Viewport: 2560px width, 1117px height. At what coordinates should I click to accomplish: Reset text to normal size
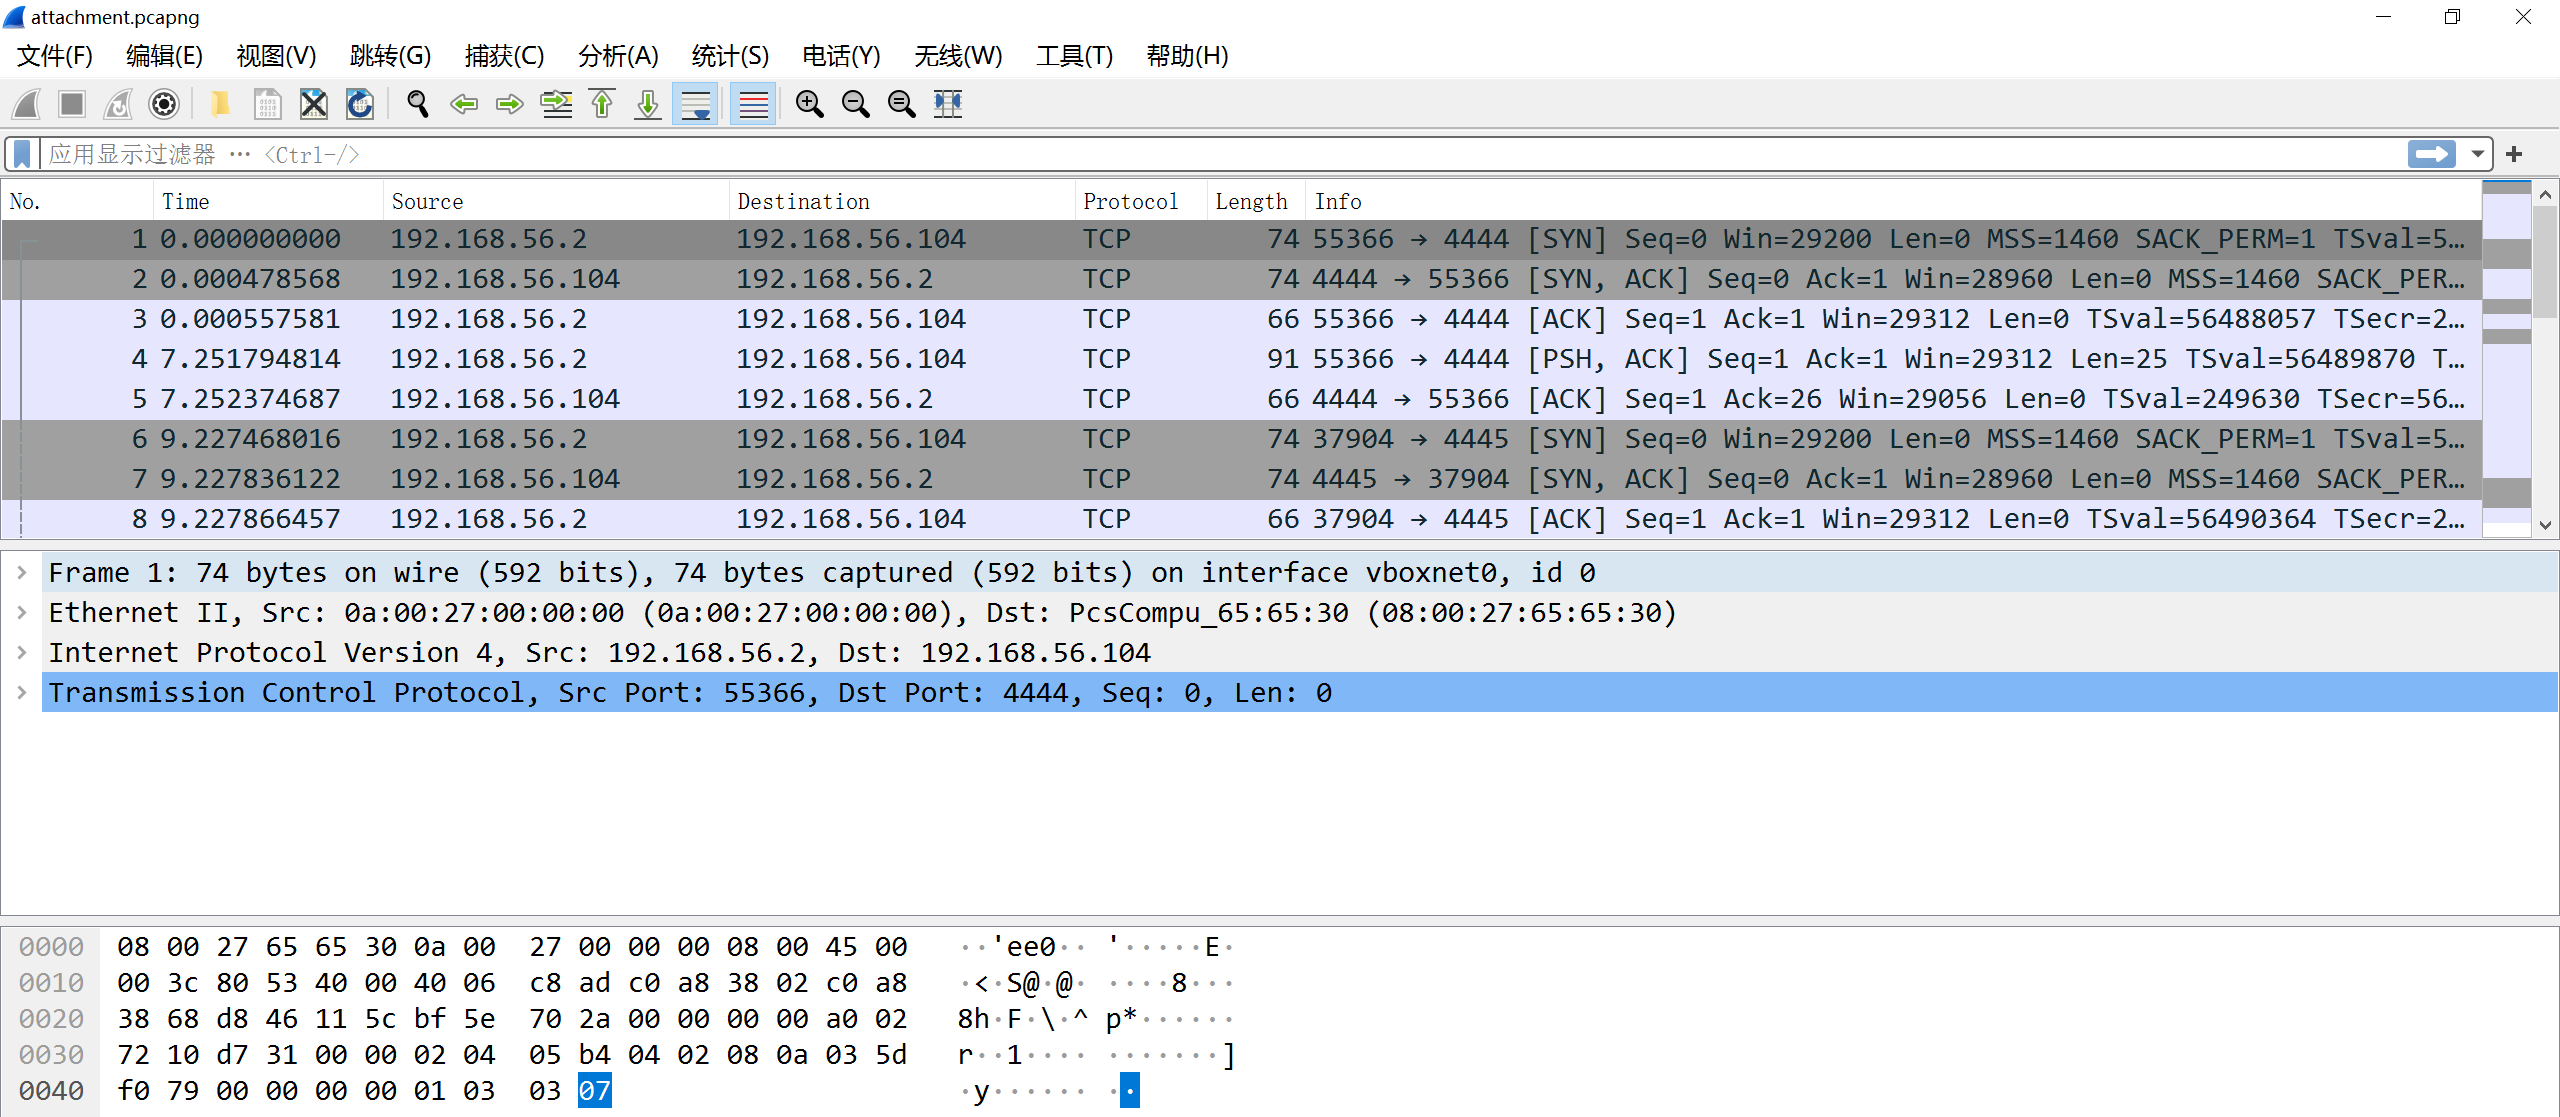[901, 104]
